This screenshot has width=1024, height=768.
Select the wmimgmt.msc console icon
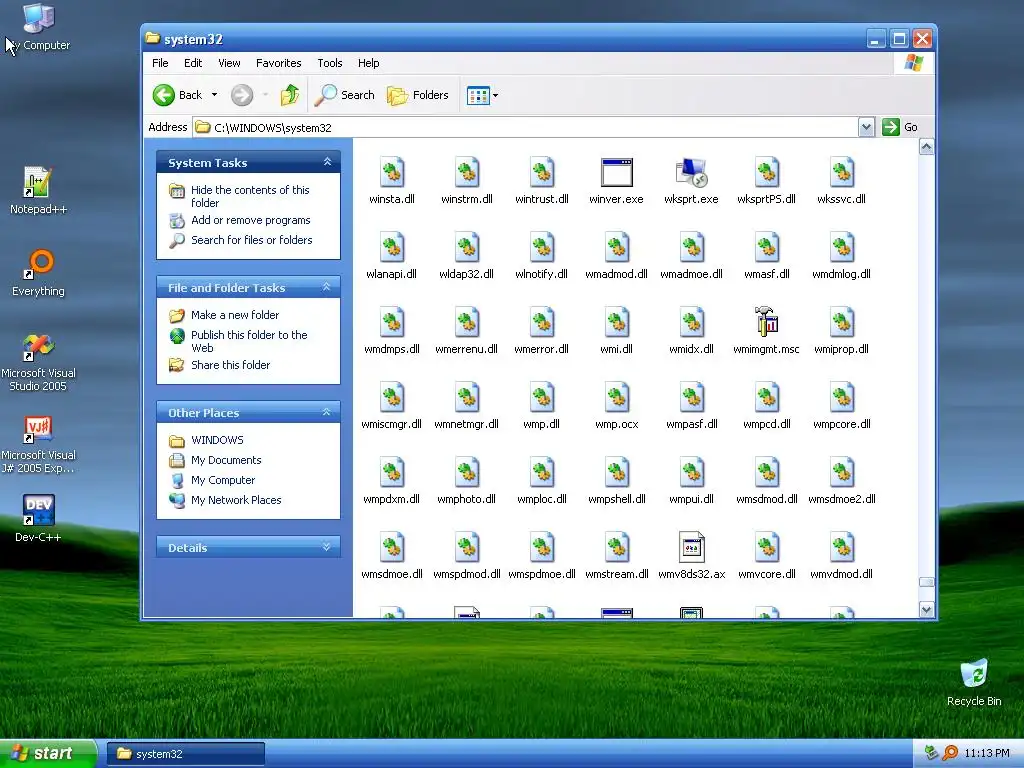766,322
